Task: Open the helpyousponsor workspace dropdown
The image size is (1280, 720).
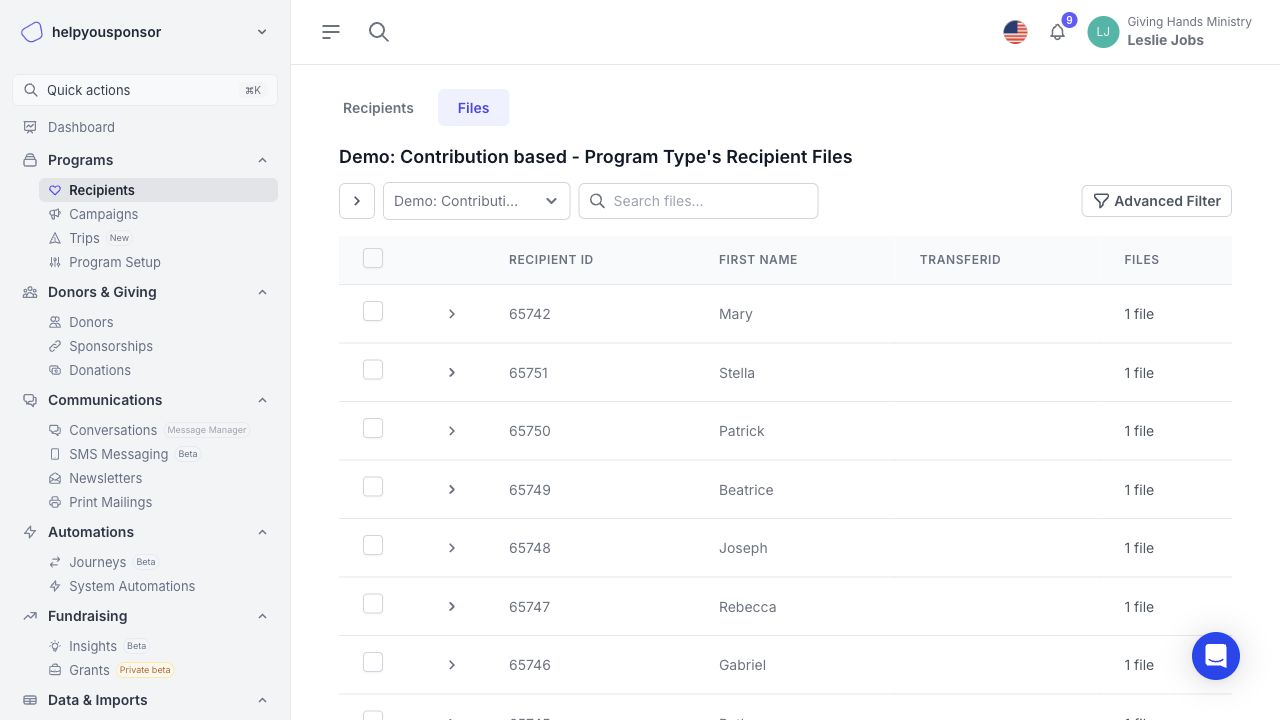Action: tap(262, 32)
